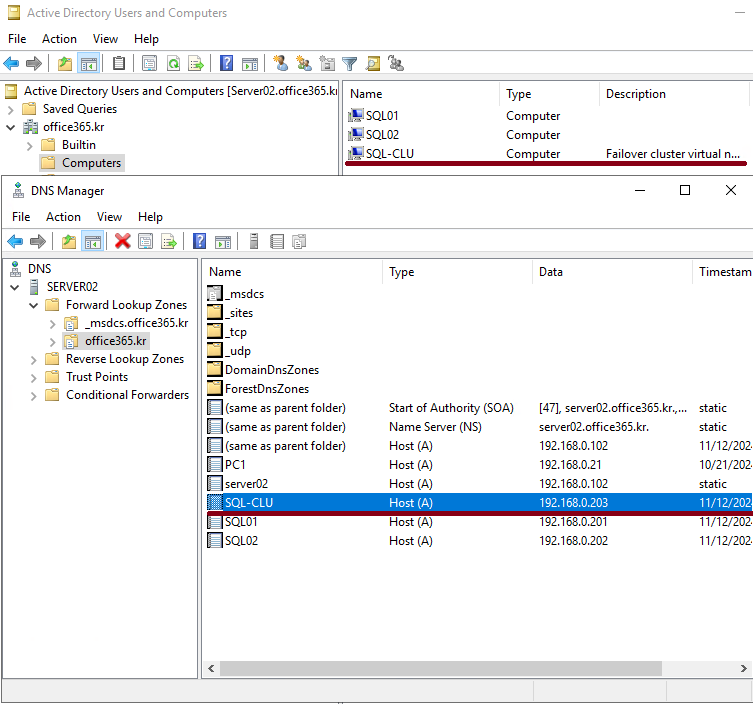
Task: Select SQL01 computer in Active Directory
Action: (382, 116)
